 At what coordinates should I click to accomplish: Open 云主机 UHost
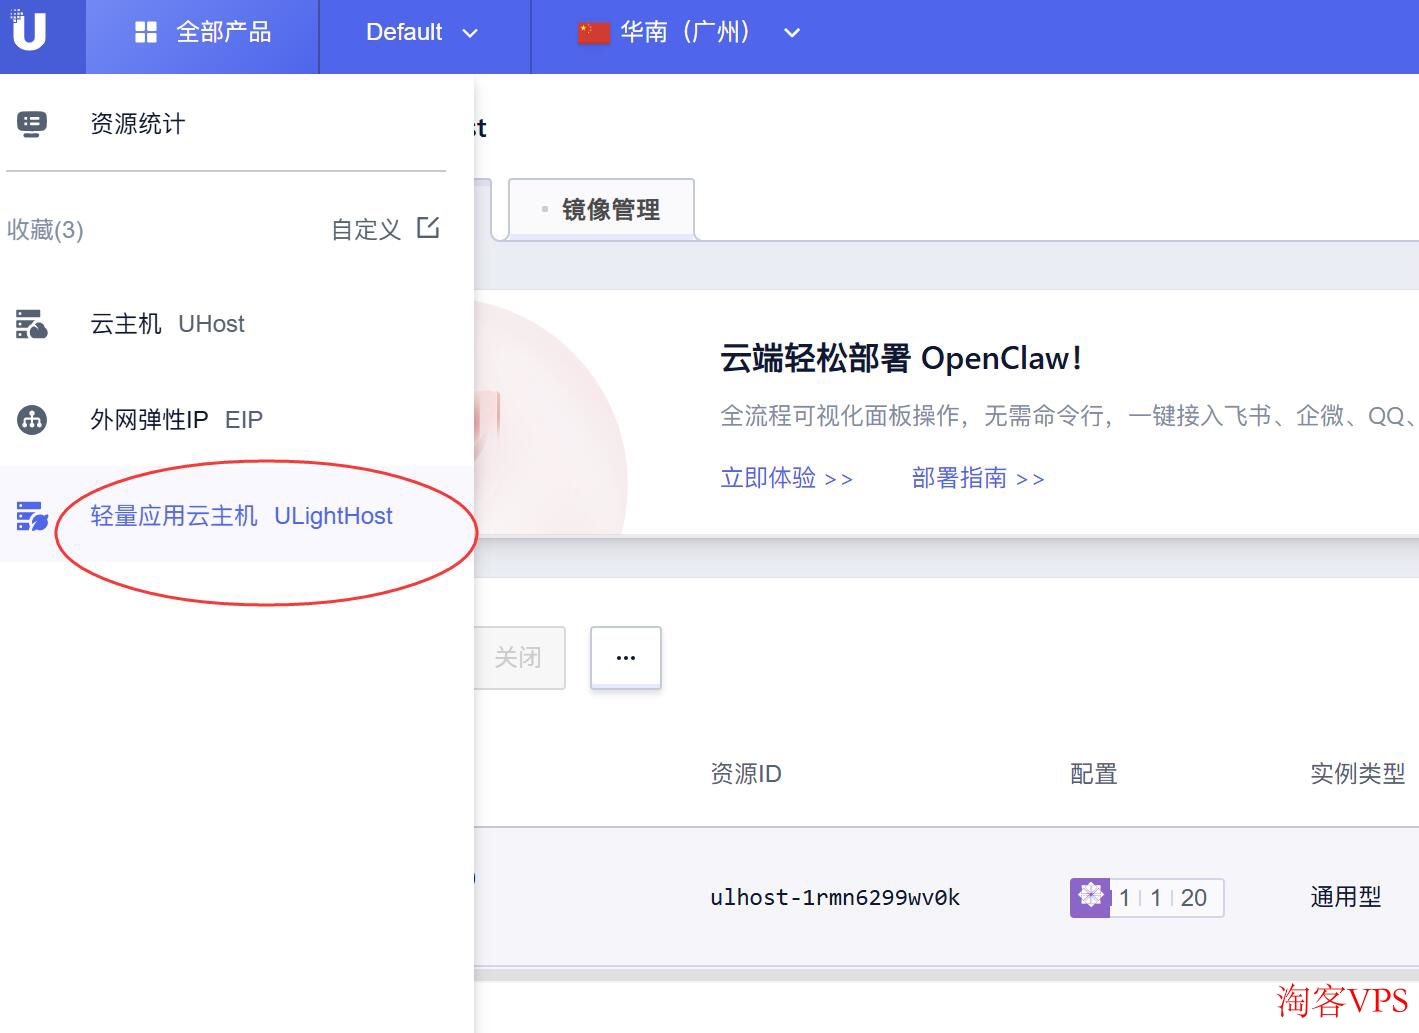click(167, 324)
